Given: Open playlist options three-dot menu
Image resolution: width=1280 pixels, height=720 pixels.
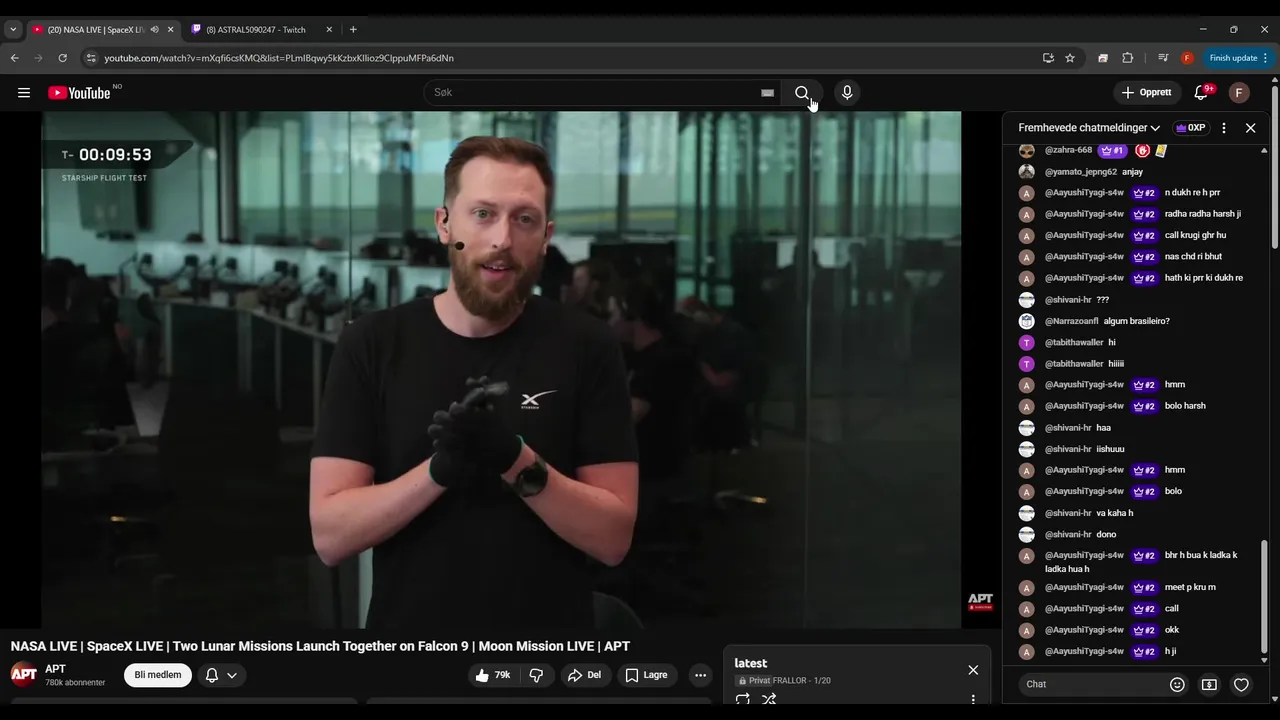Looking at the screenshot, I should (973, 700).
